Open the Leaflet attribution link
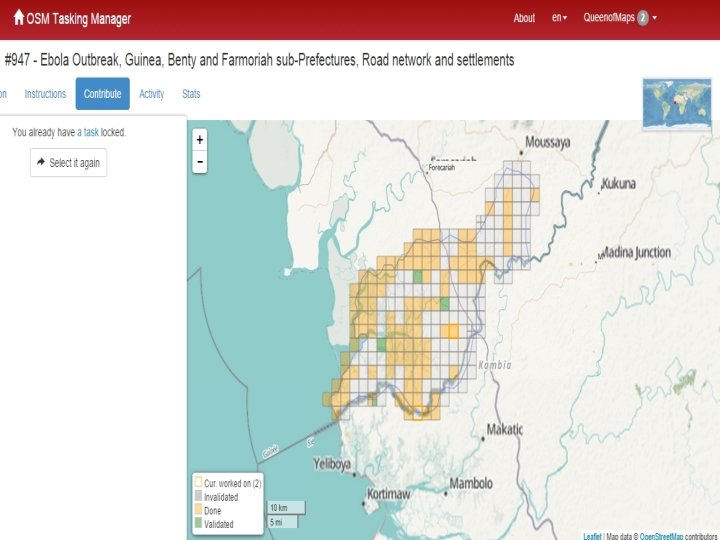 pos(592,536)
